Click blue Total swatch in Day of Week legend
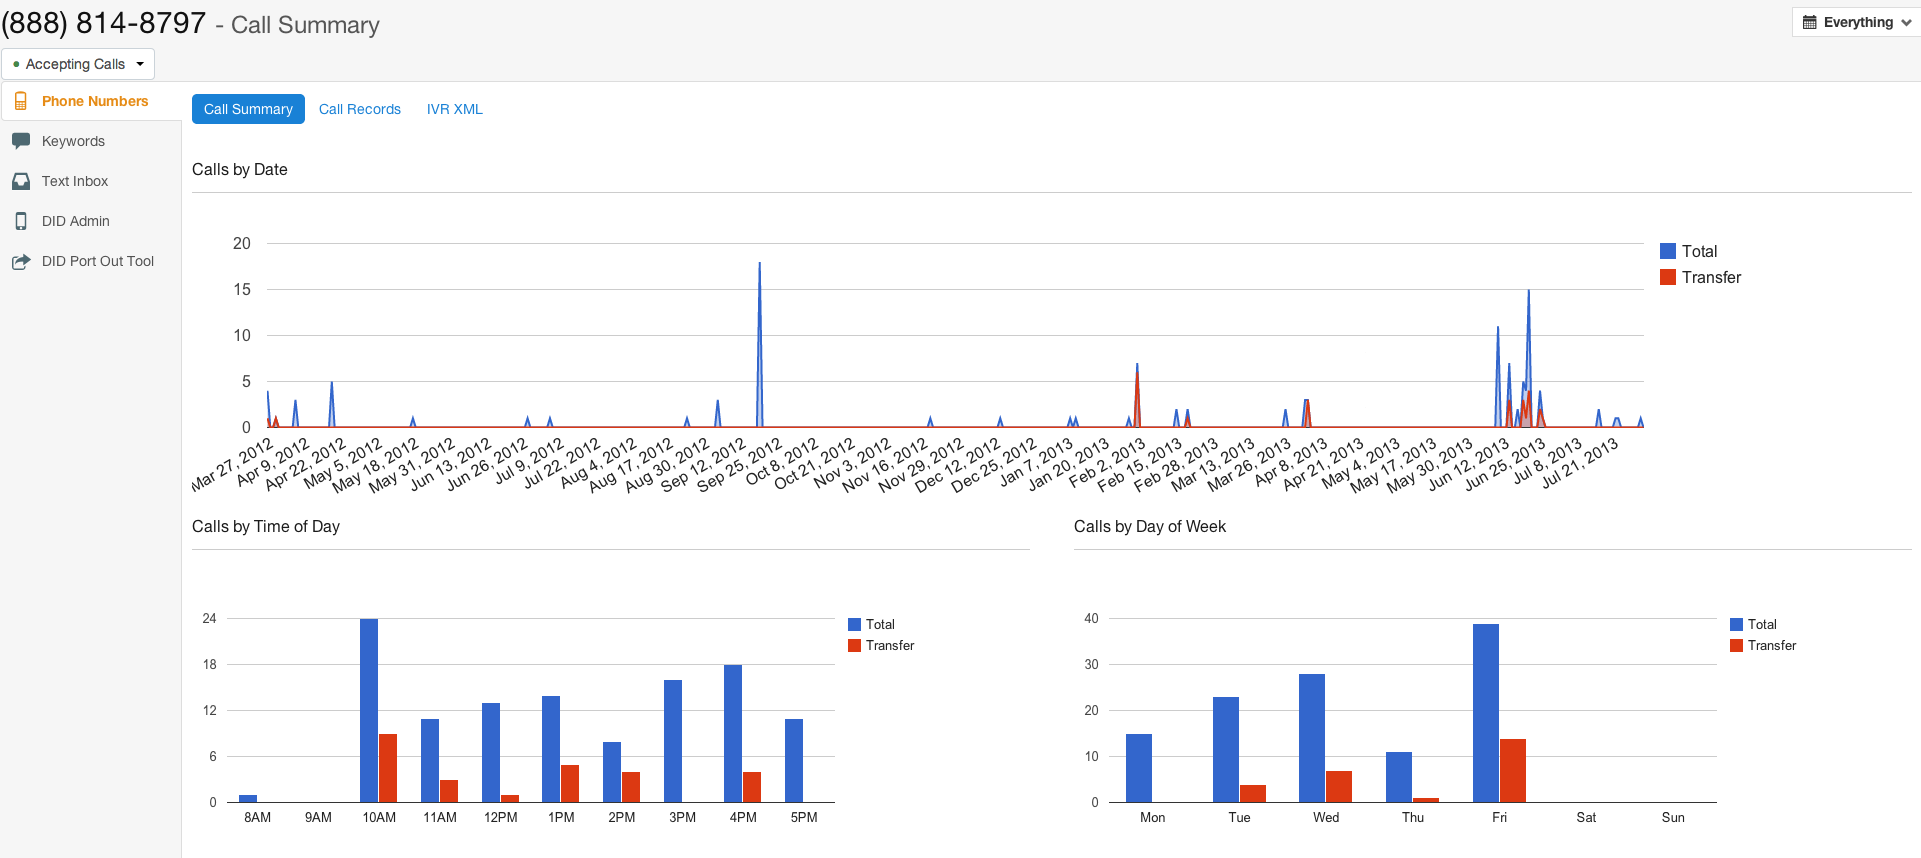Viewport: 1921px width, 858px height. pyautogui.click(x=1736, y=624)
